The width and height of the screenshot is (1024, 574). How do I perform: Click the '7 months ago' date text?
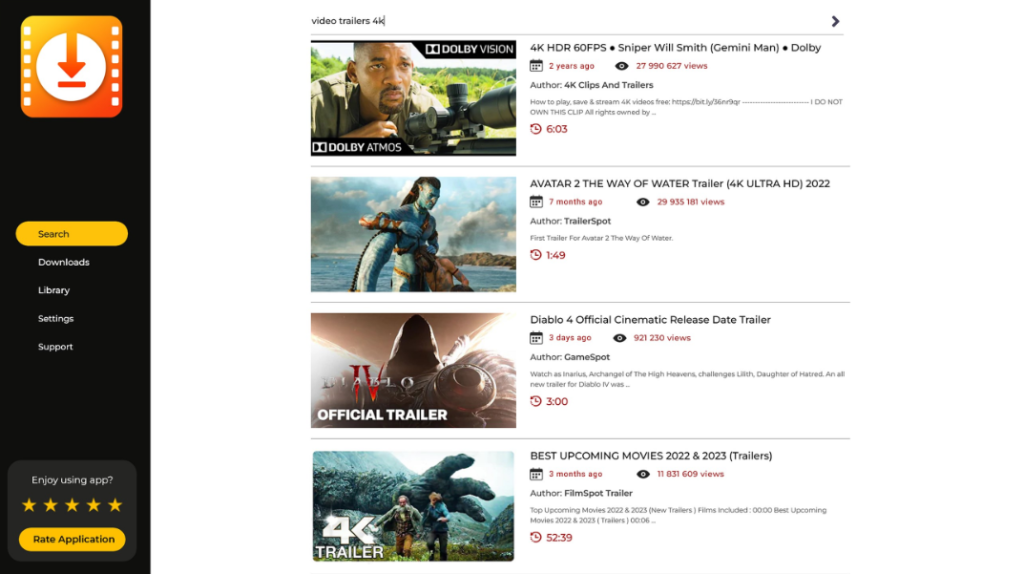pyautogui.click(x=575, y=202)
